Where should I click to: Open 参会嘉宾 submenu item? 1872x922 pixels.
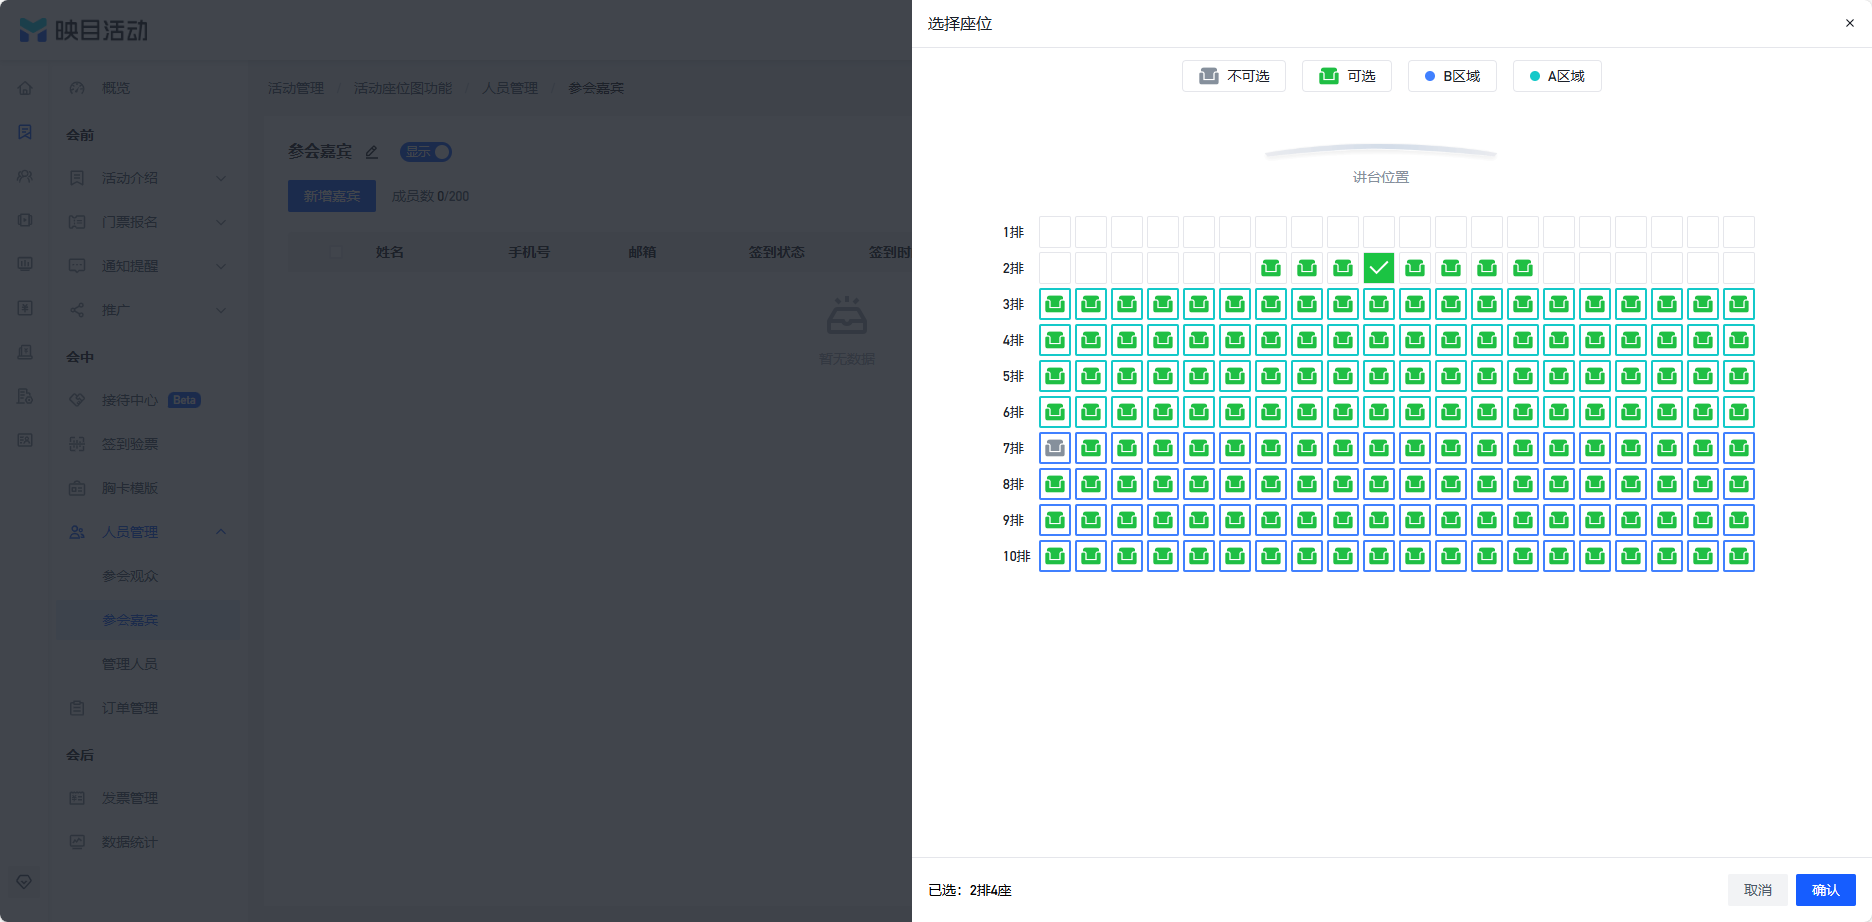tap(148, 620)
